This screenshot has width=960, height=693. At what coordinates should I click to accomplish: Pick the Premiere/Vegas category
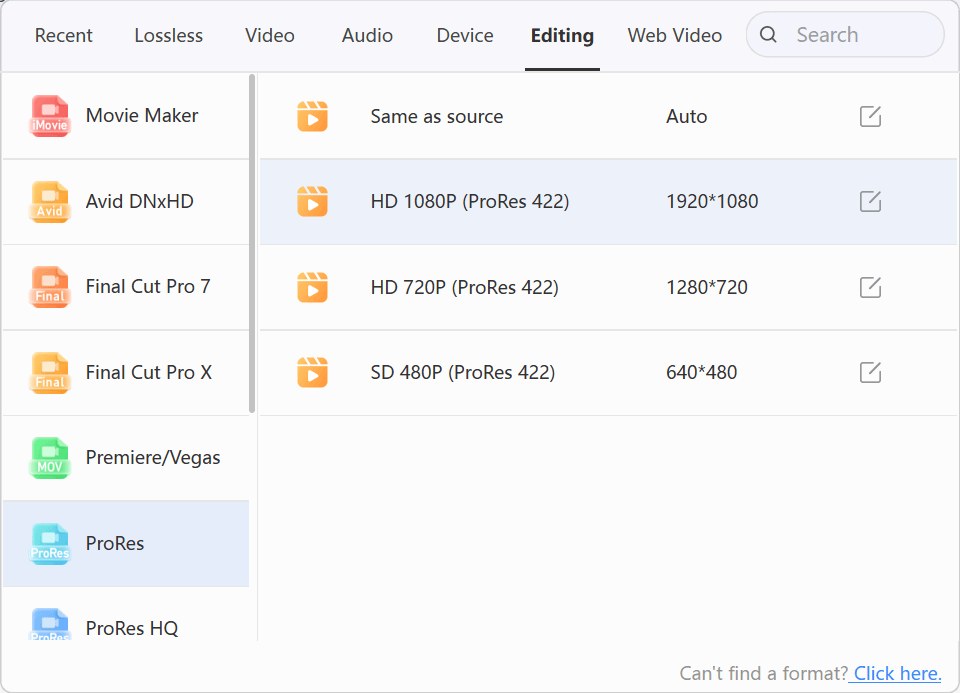(x=126, y=457)
